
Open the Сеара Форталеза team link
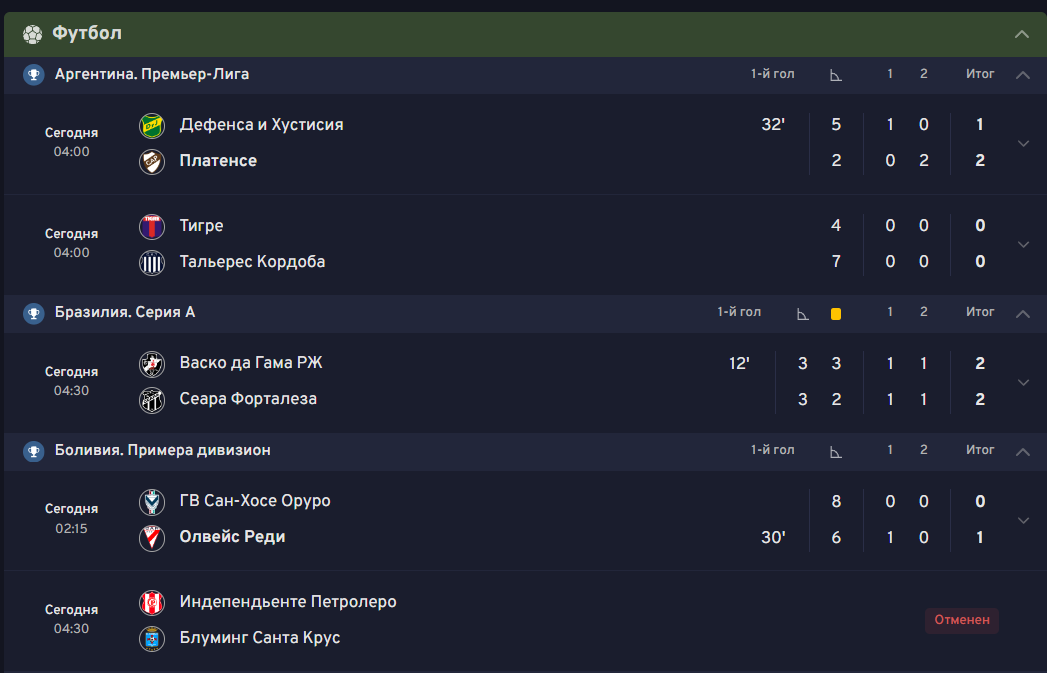tap(248, 399)
